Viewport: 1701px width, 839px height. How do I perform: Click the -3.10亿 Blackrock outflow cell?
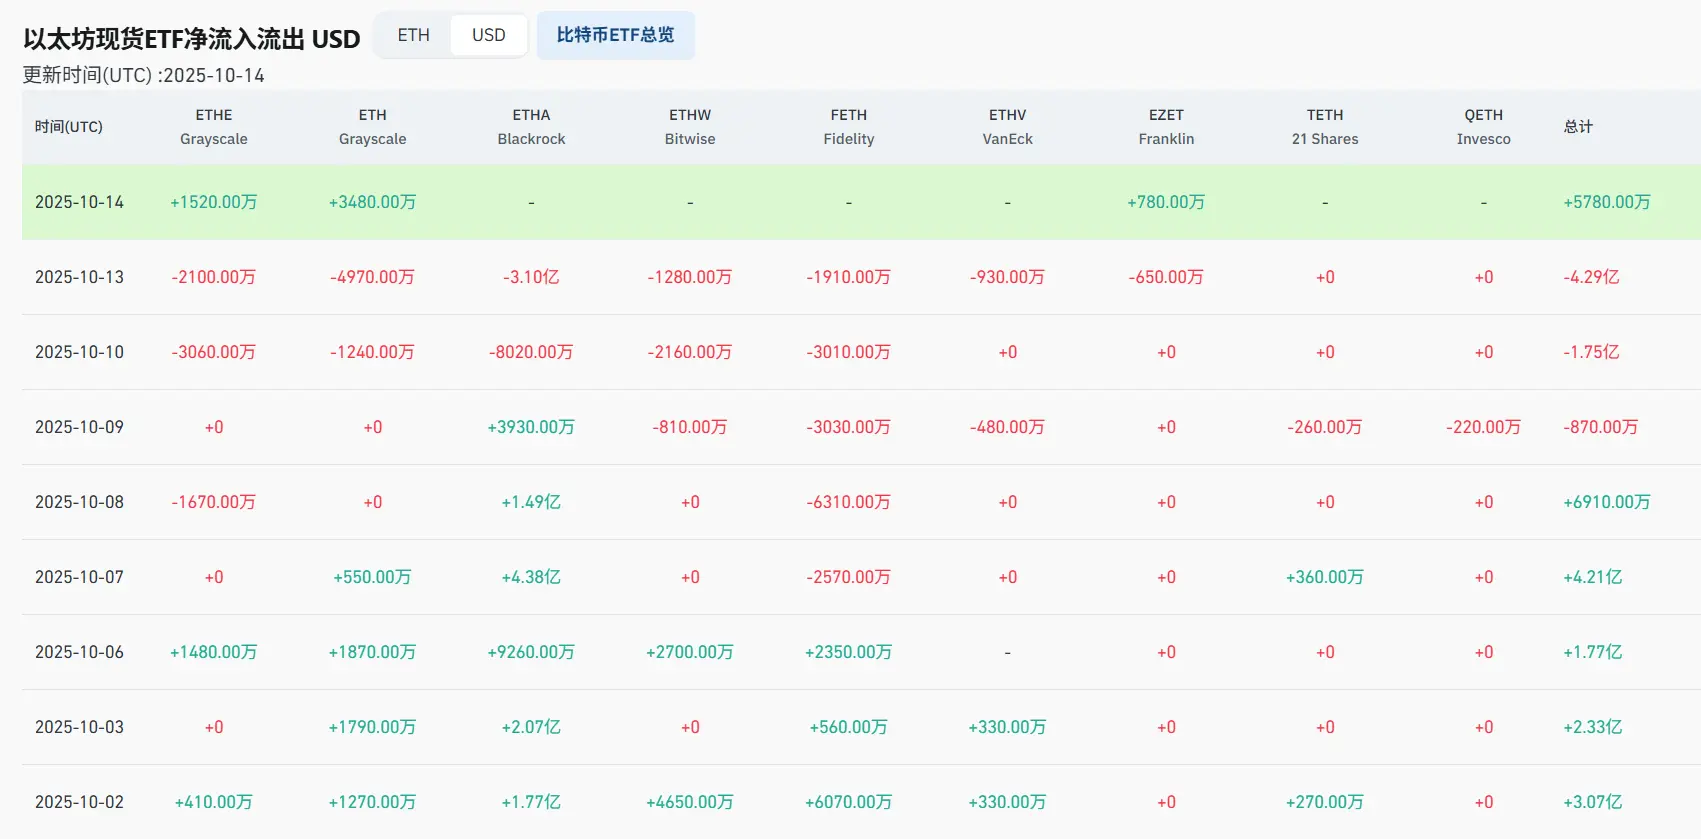coord(531,277)
